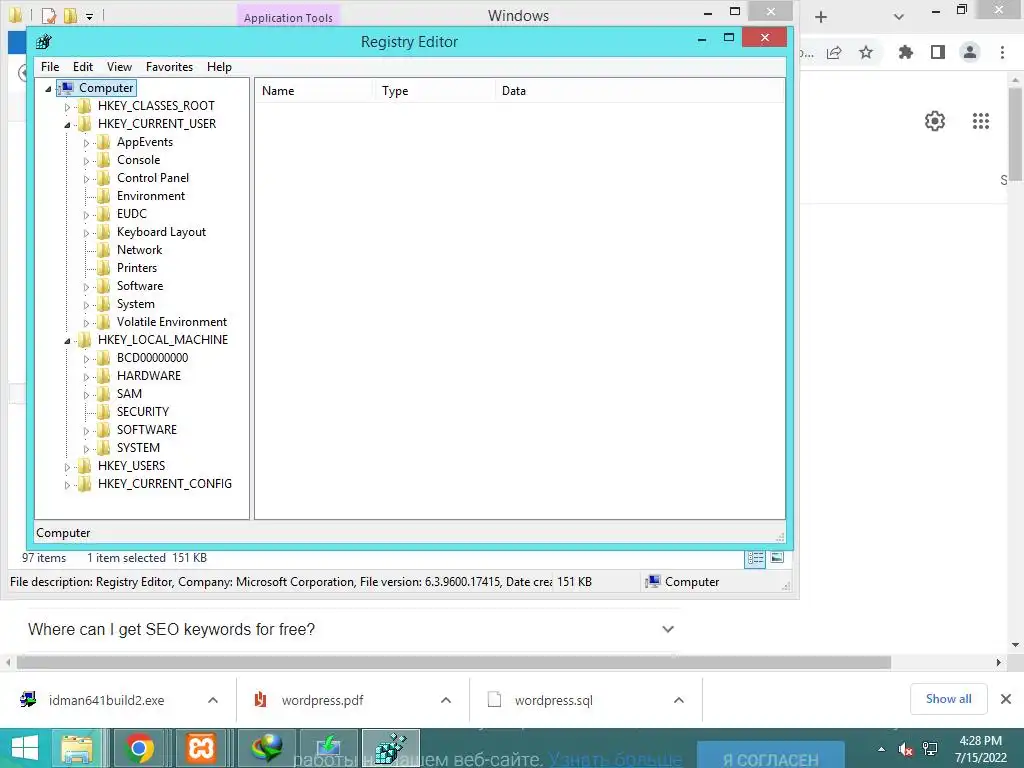
Task: Click the HARDWARE key folder icon
Action: click(x=103, y=376)
